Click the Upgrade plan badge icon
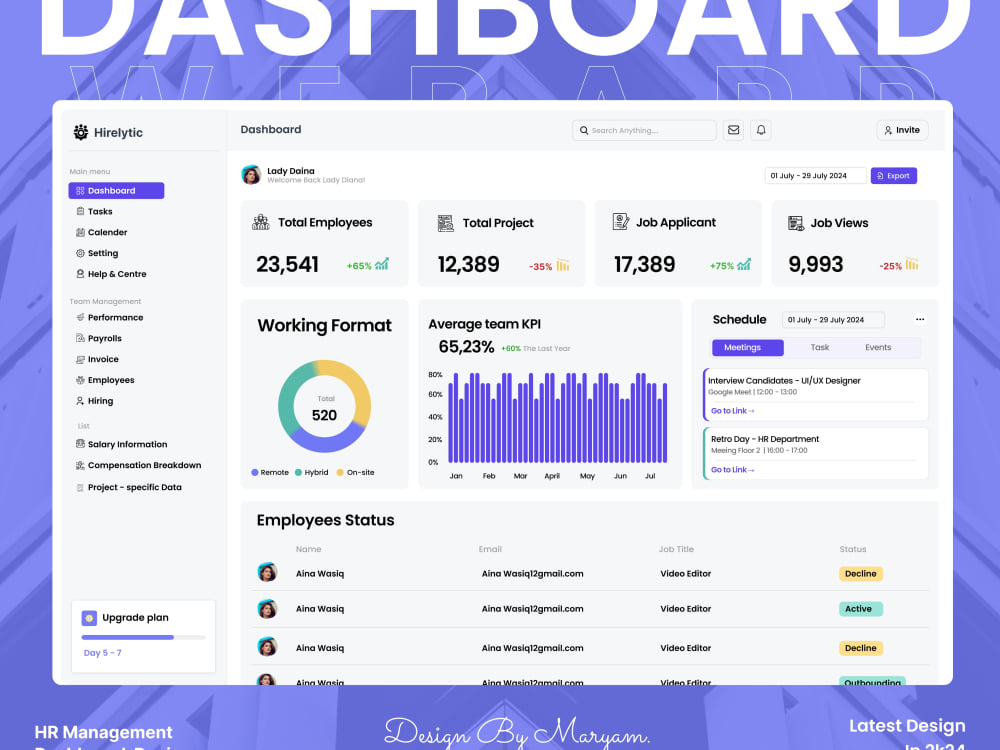The width and height of the screenshot is (1000, 750). pos(89,617)
